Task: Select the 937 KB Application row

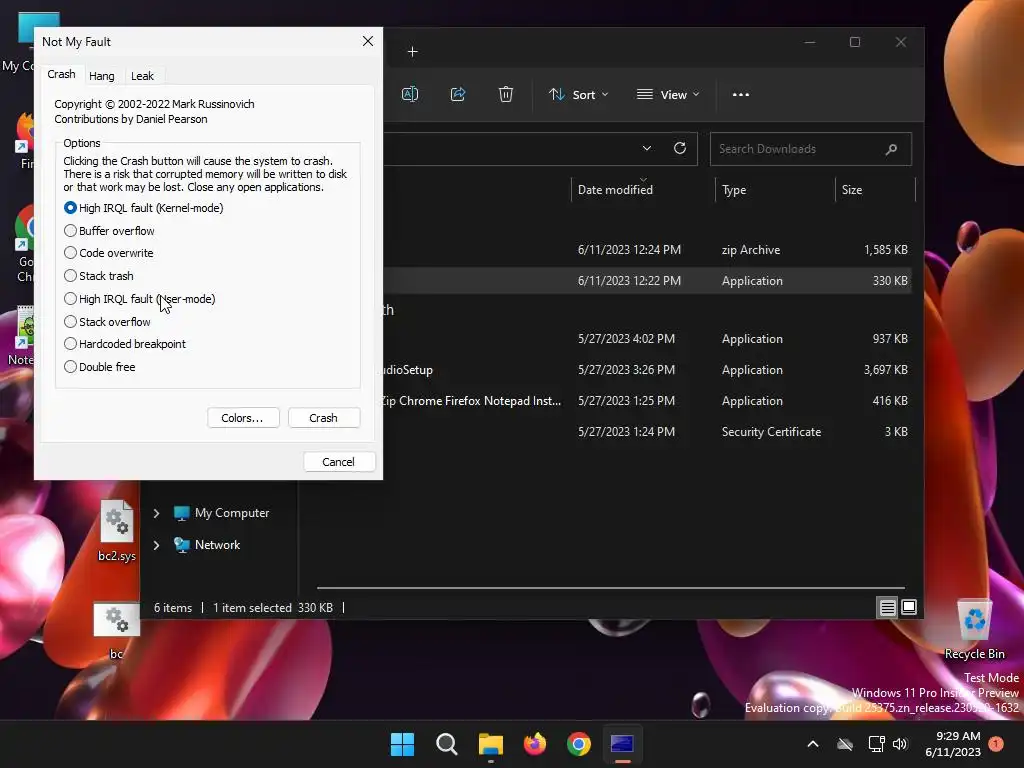Action: click(647, 338)
